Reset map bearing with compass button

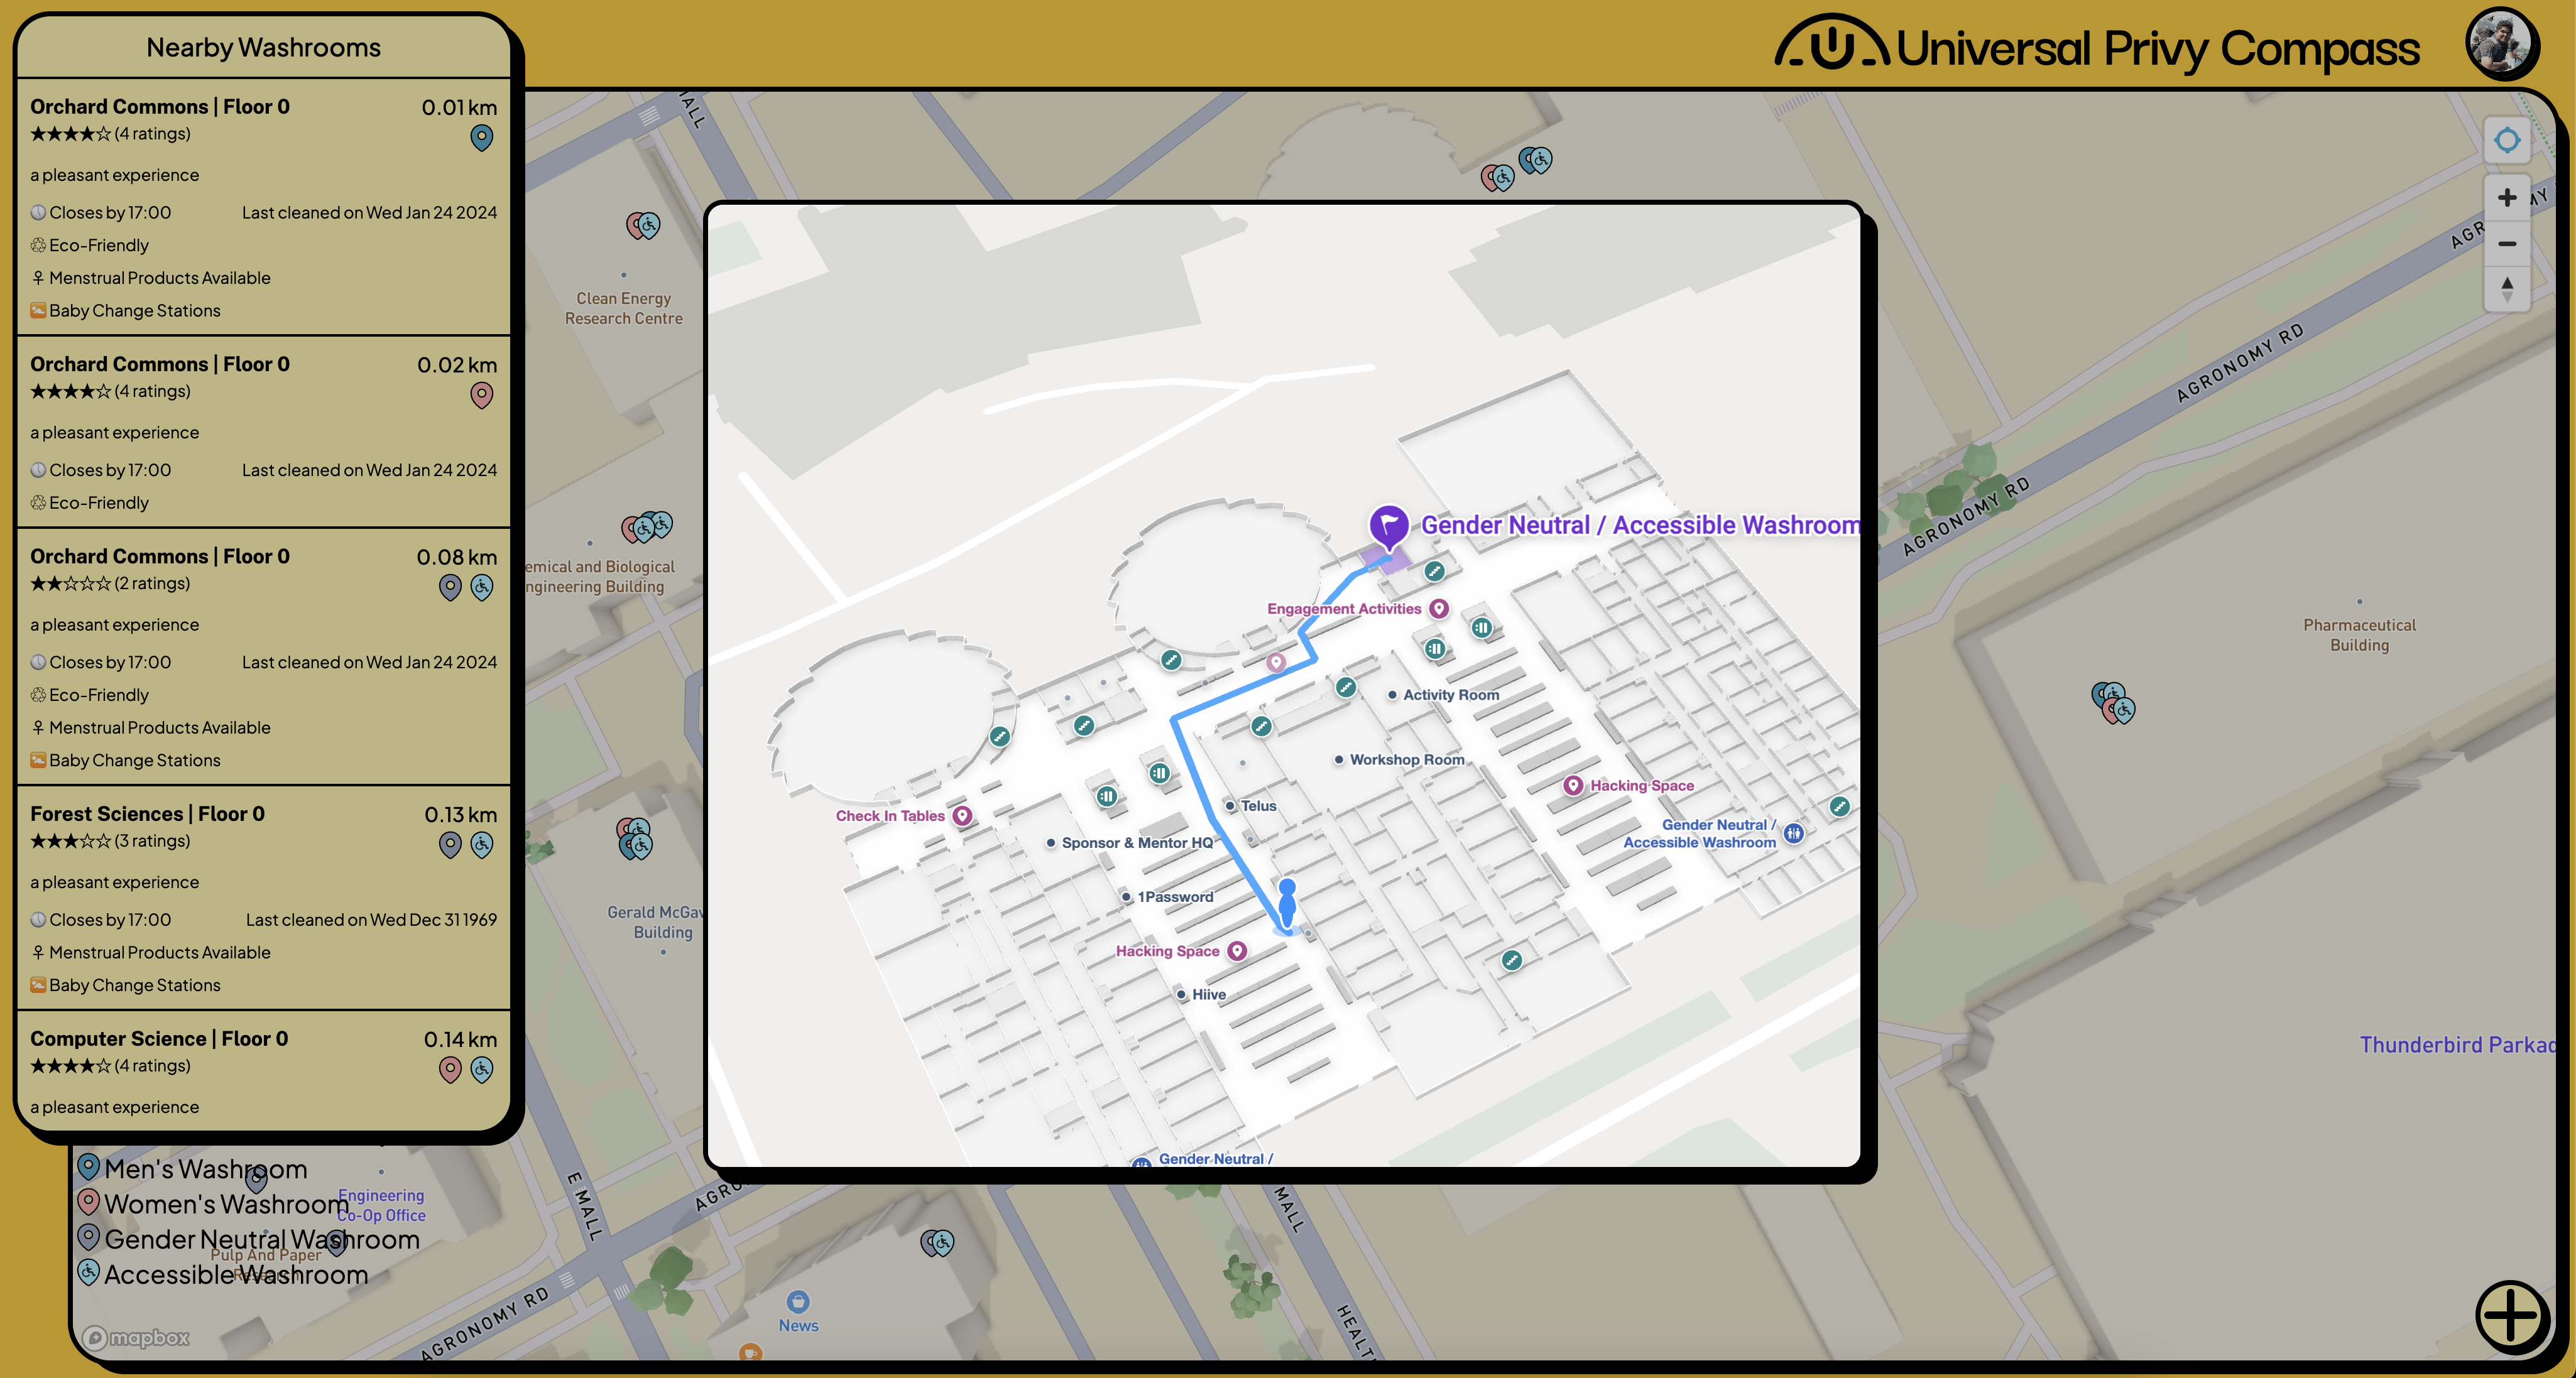pos(2506,289)
